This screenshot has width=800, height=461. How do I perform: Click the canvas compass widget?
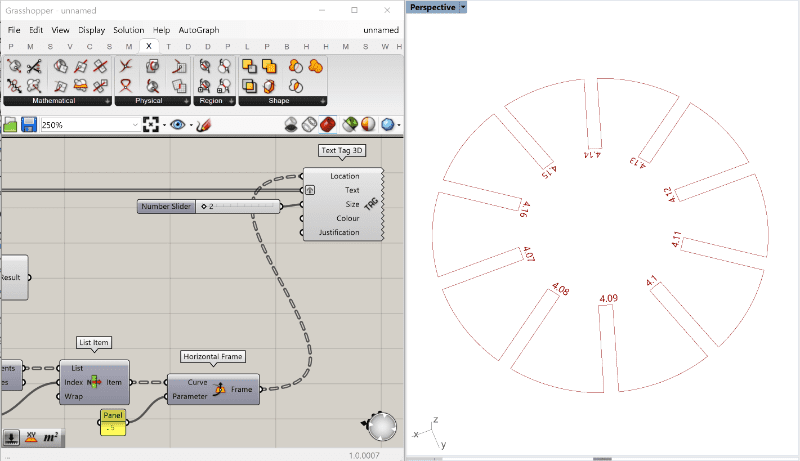[x=382, y=426]
